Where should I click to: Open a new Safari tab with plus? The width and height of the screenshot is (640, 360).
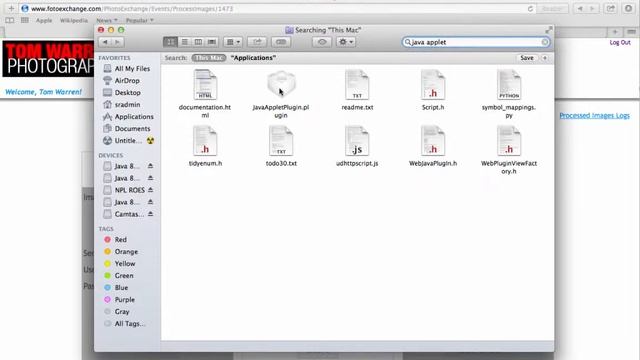pos(615,32)
